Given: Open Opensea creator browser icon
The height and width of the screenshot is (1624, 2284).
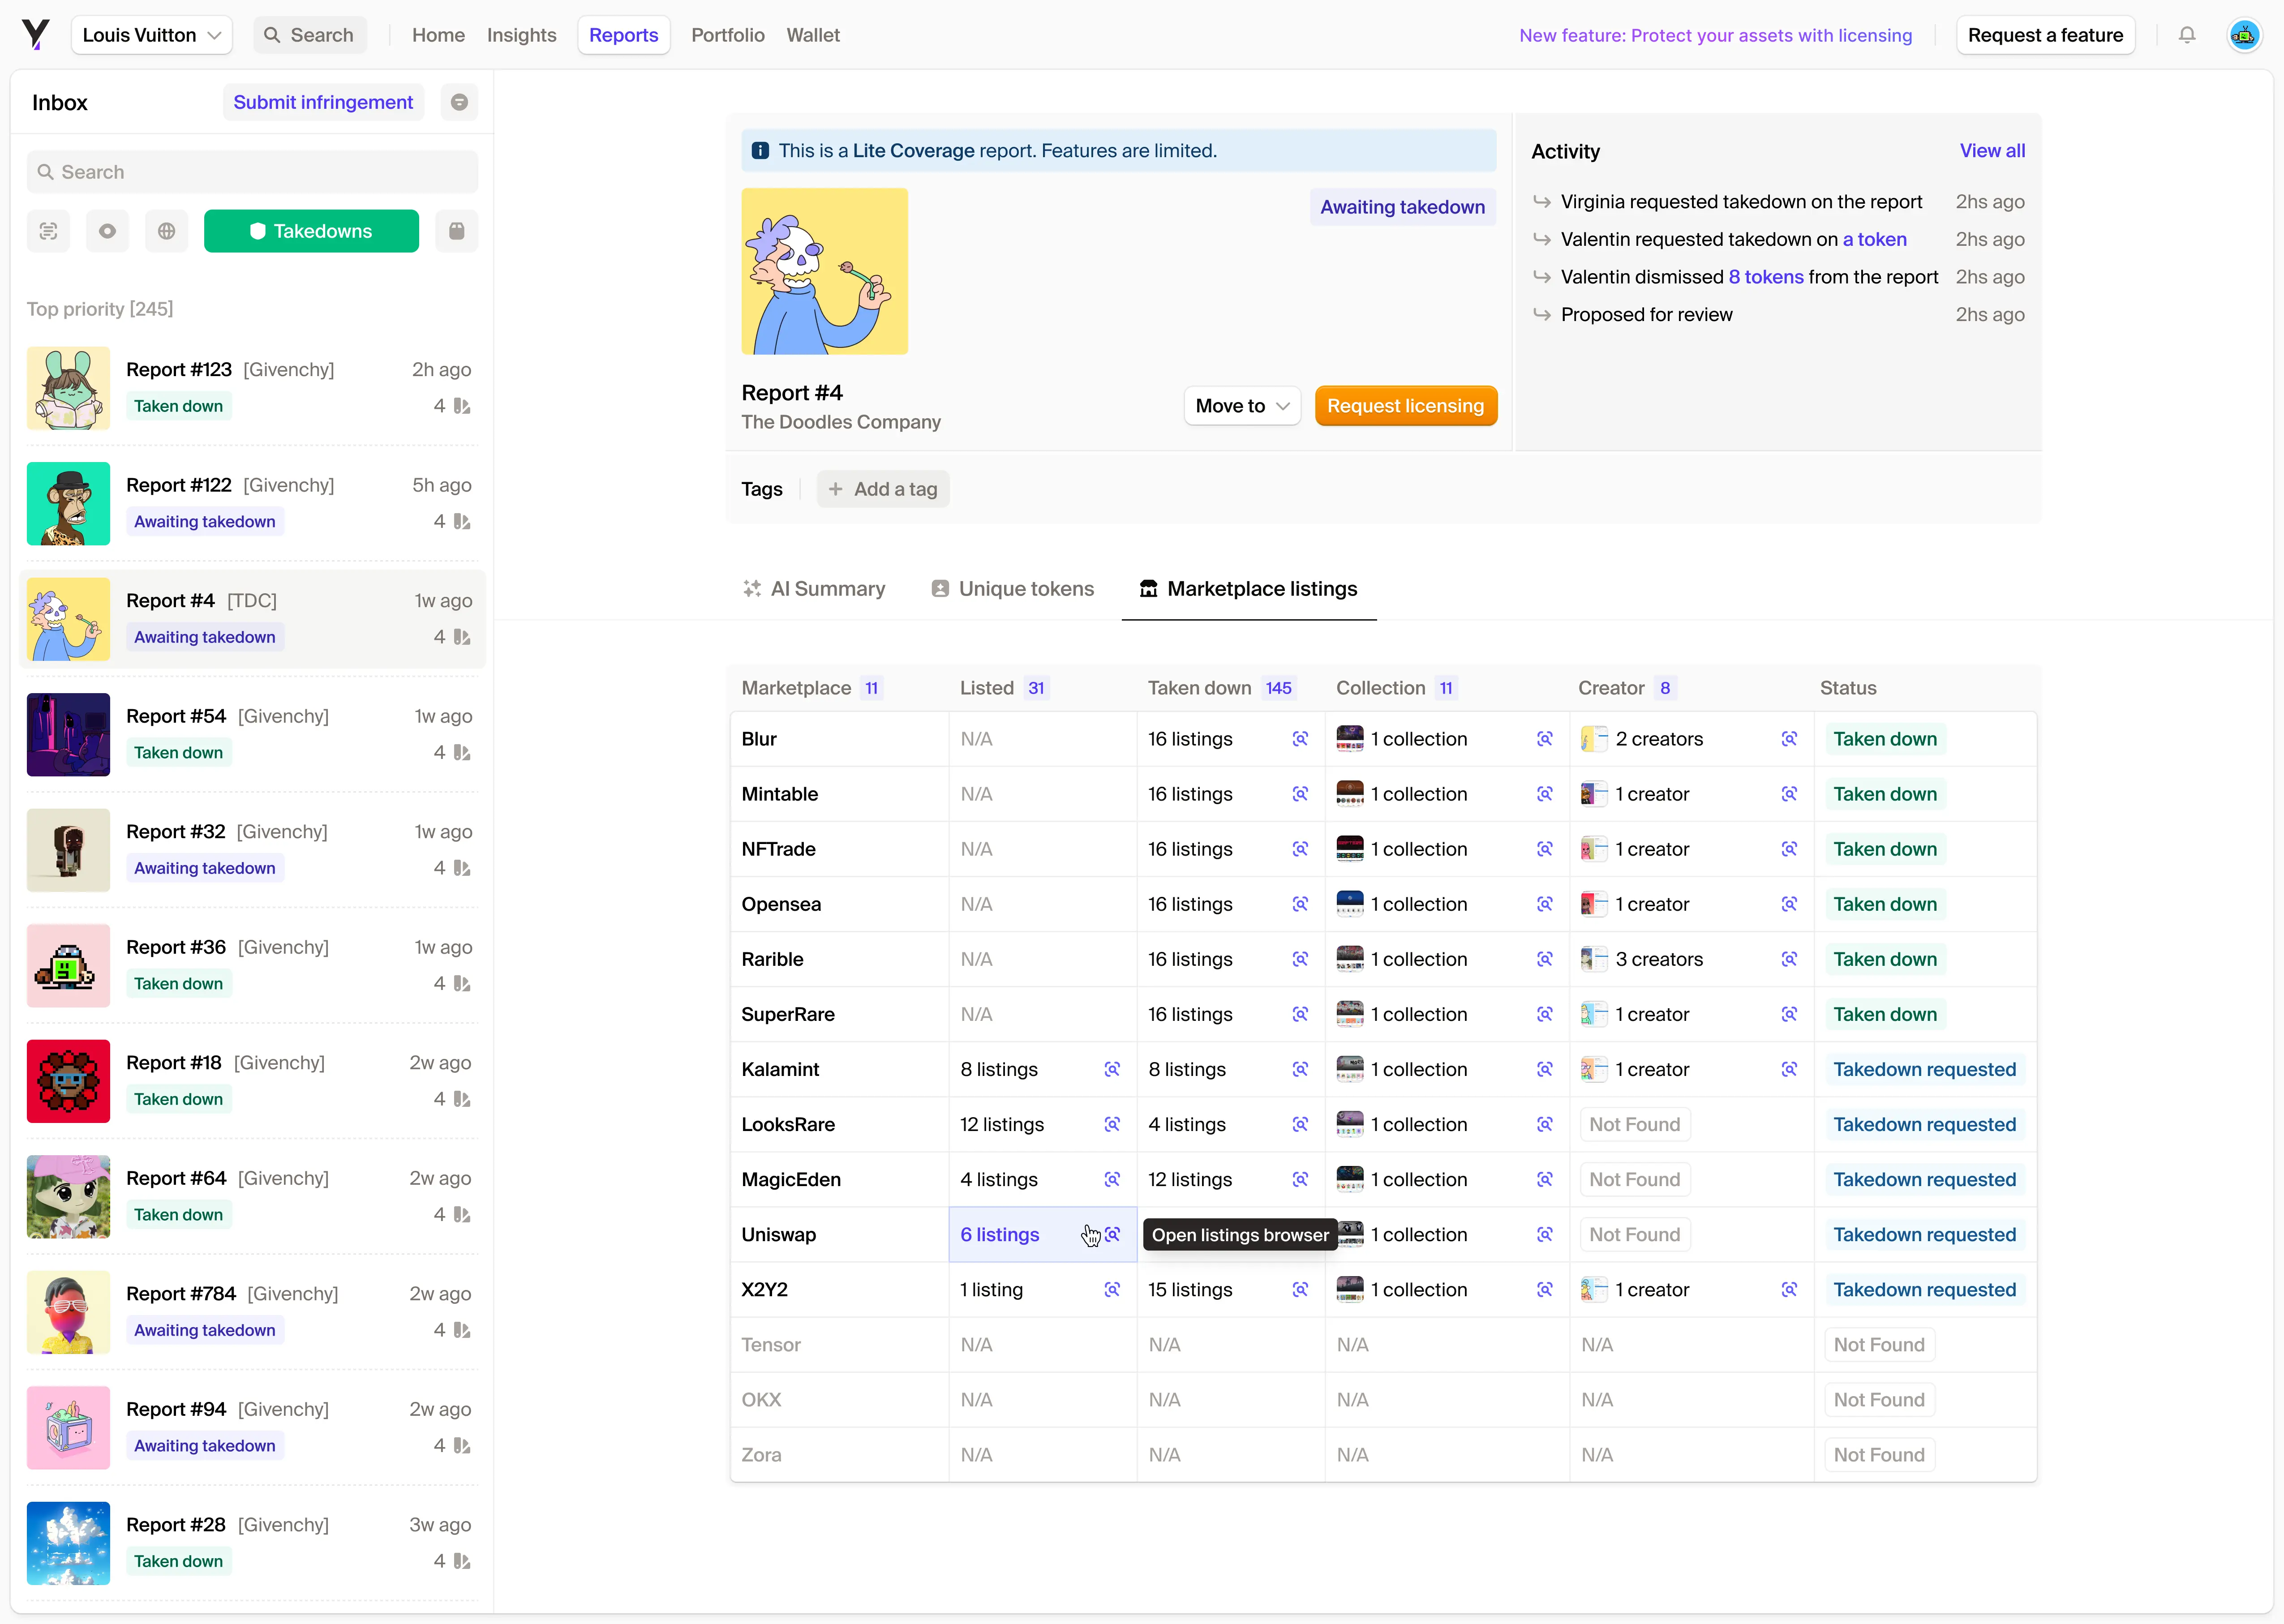Looking at the screenshot, I should [x=1789, y=904].
